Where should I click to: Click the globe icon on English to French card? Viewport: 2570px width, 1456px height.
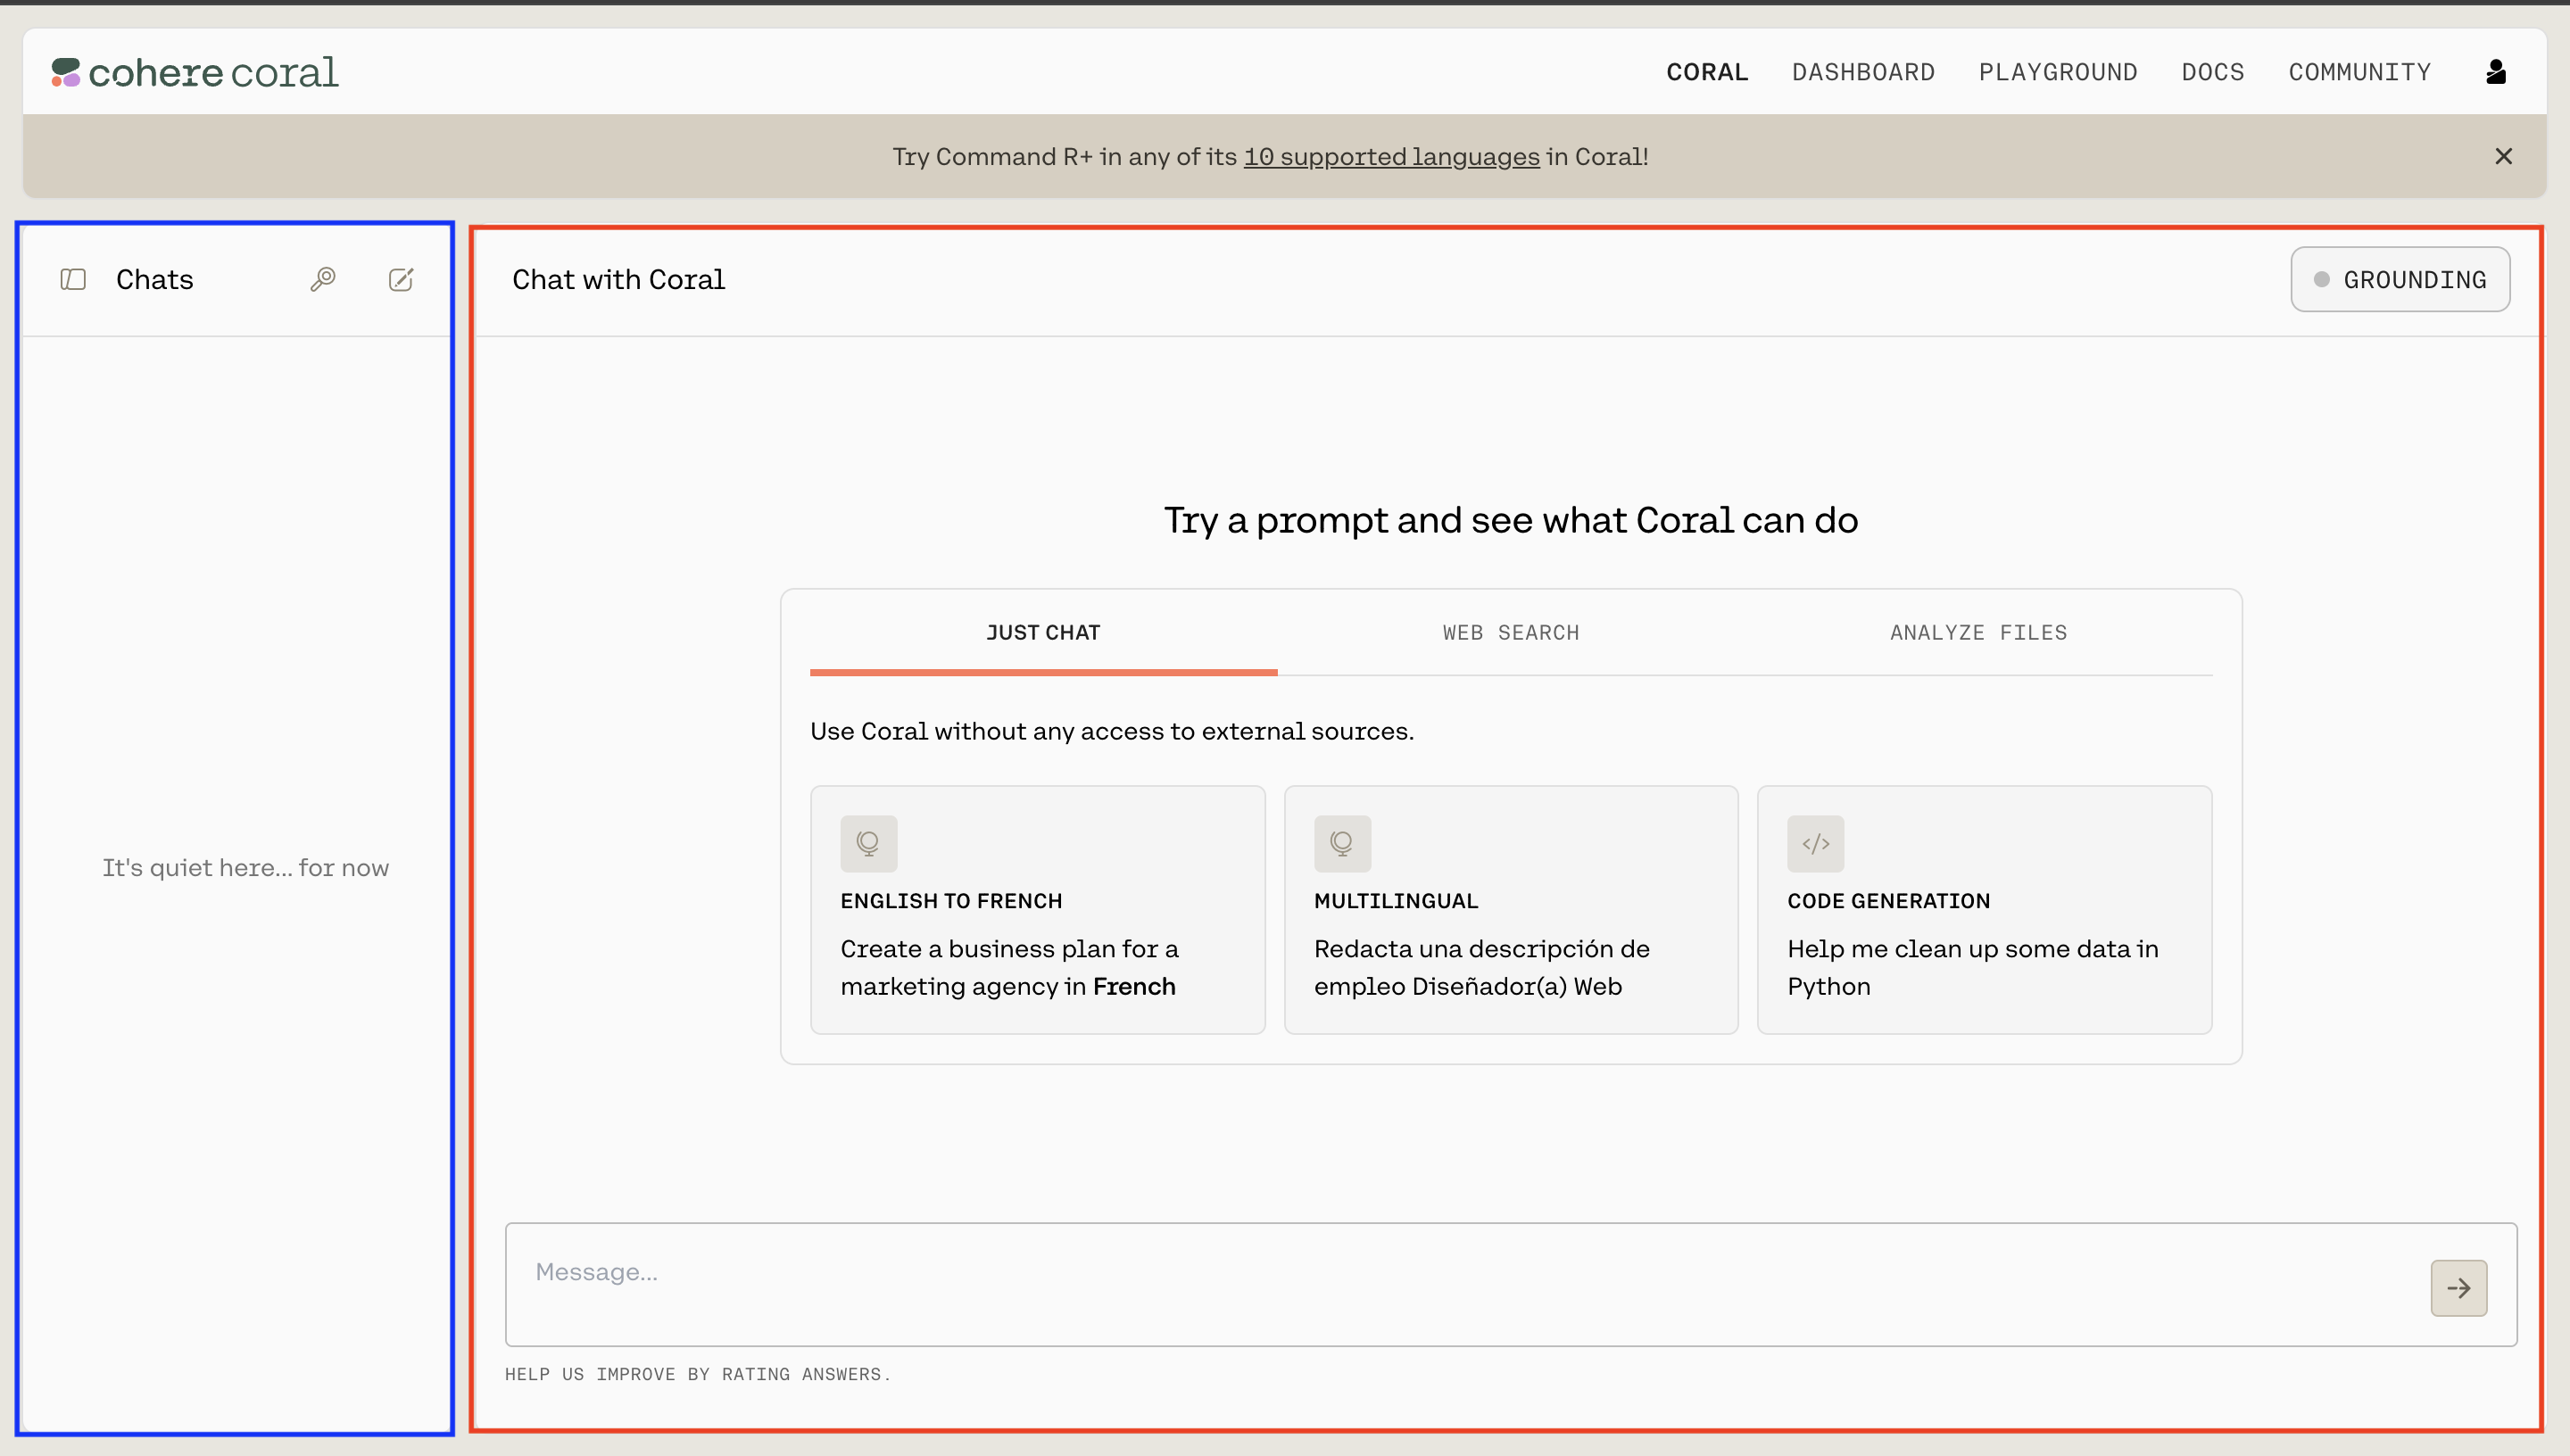[868, 843]
